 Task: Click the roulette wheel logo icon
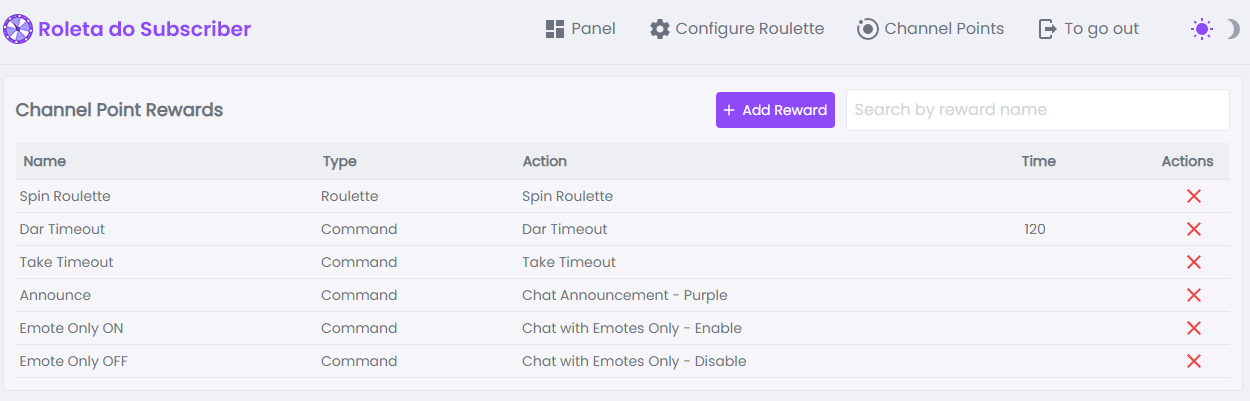19,29
